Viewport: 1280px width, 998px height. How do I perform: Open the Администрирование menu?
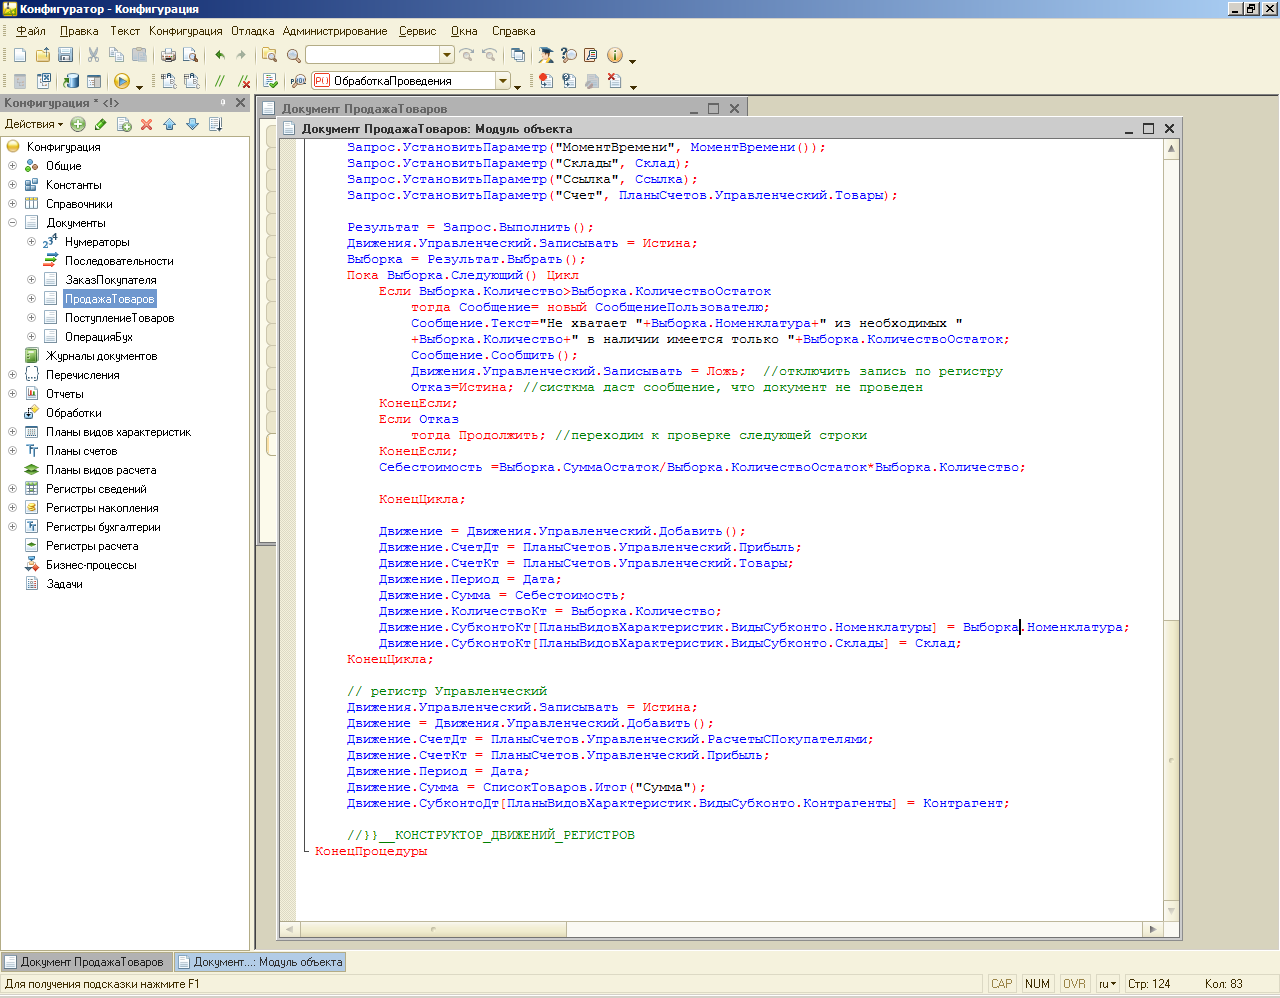pyautogui.click(x=334, y=31)
